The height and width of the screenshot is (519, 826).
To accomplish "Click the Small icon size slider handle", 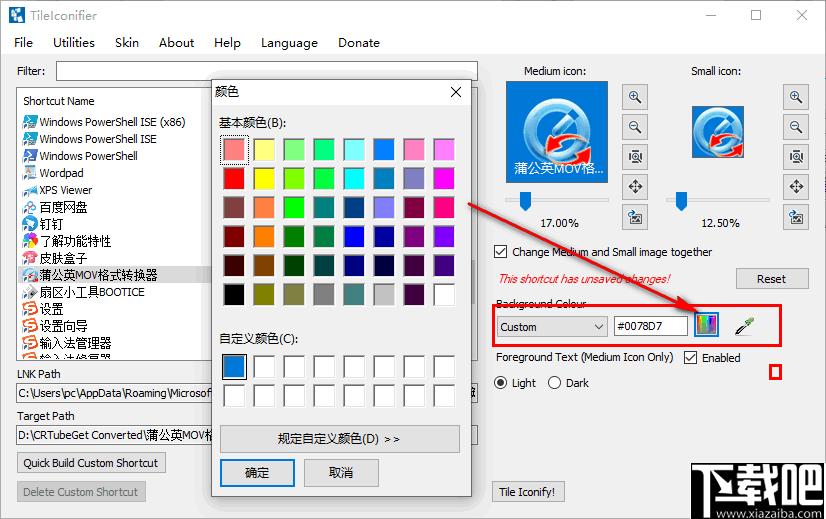I will (x=681, y=201).
